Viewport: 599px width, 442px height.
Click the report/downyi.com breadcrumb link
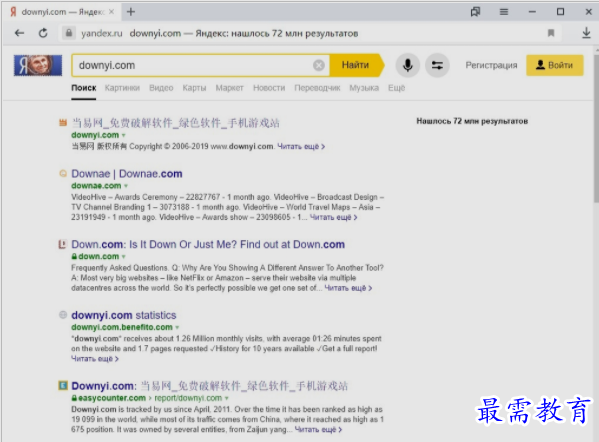coord(188,398)
